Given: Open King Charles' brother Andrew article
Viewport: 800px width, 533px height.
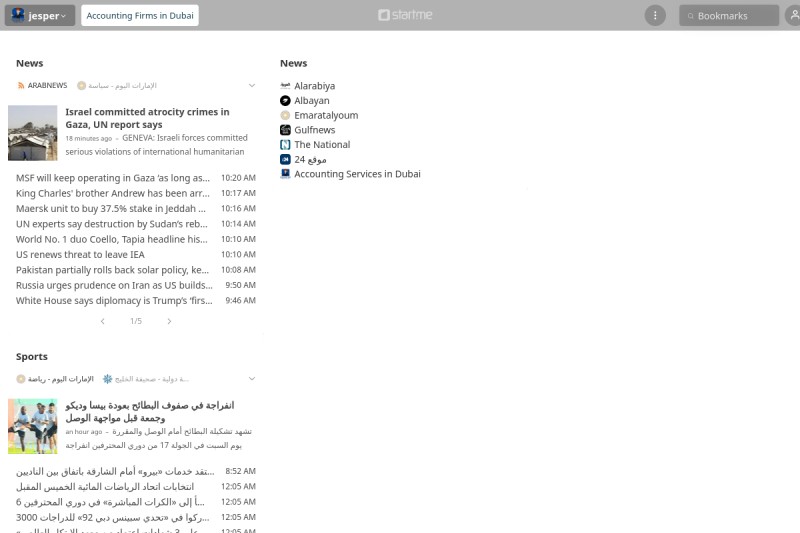Looking at the screenshot, I should pos(113,193).
